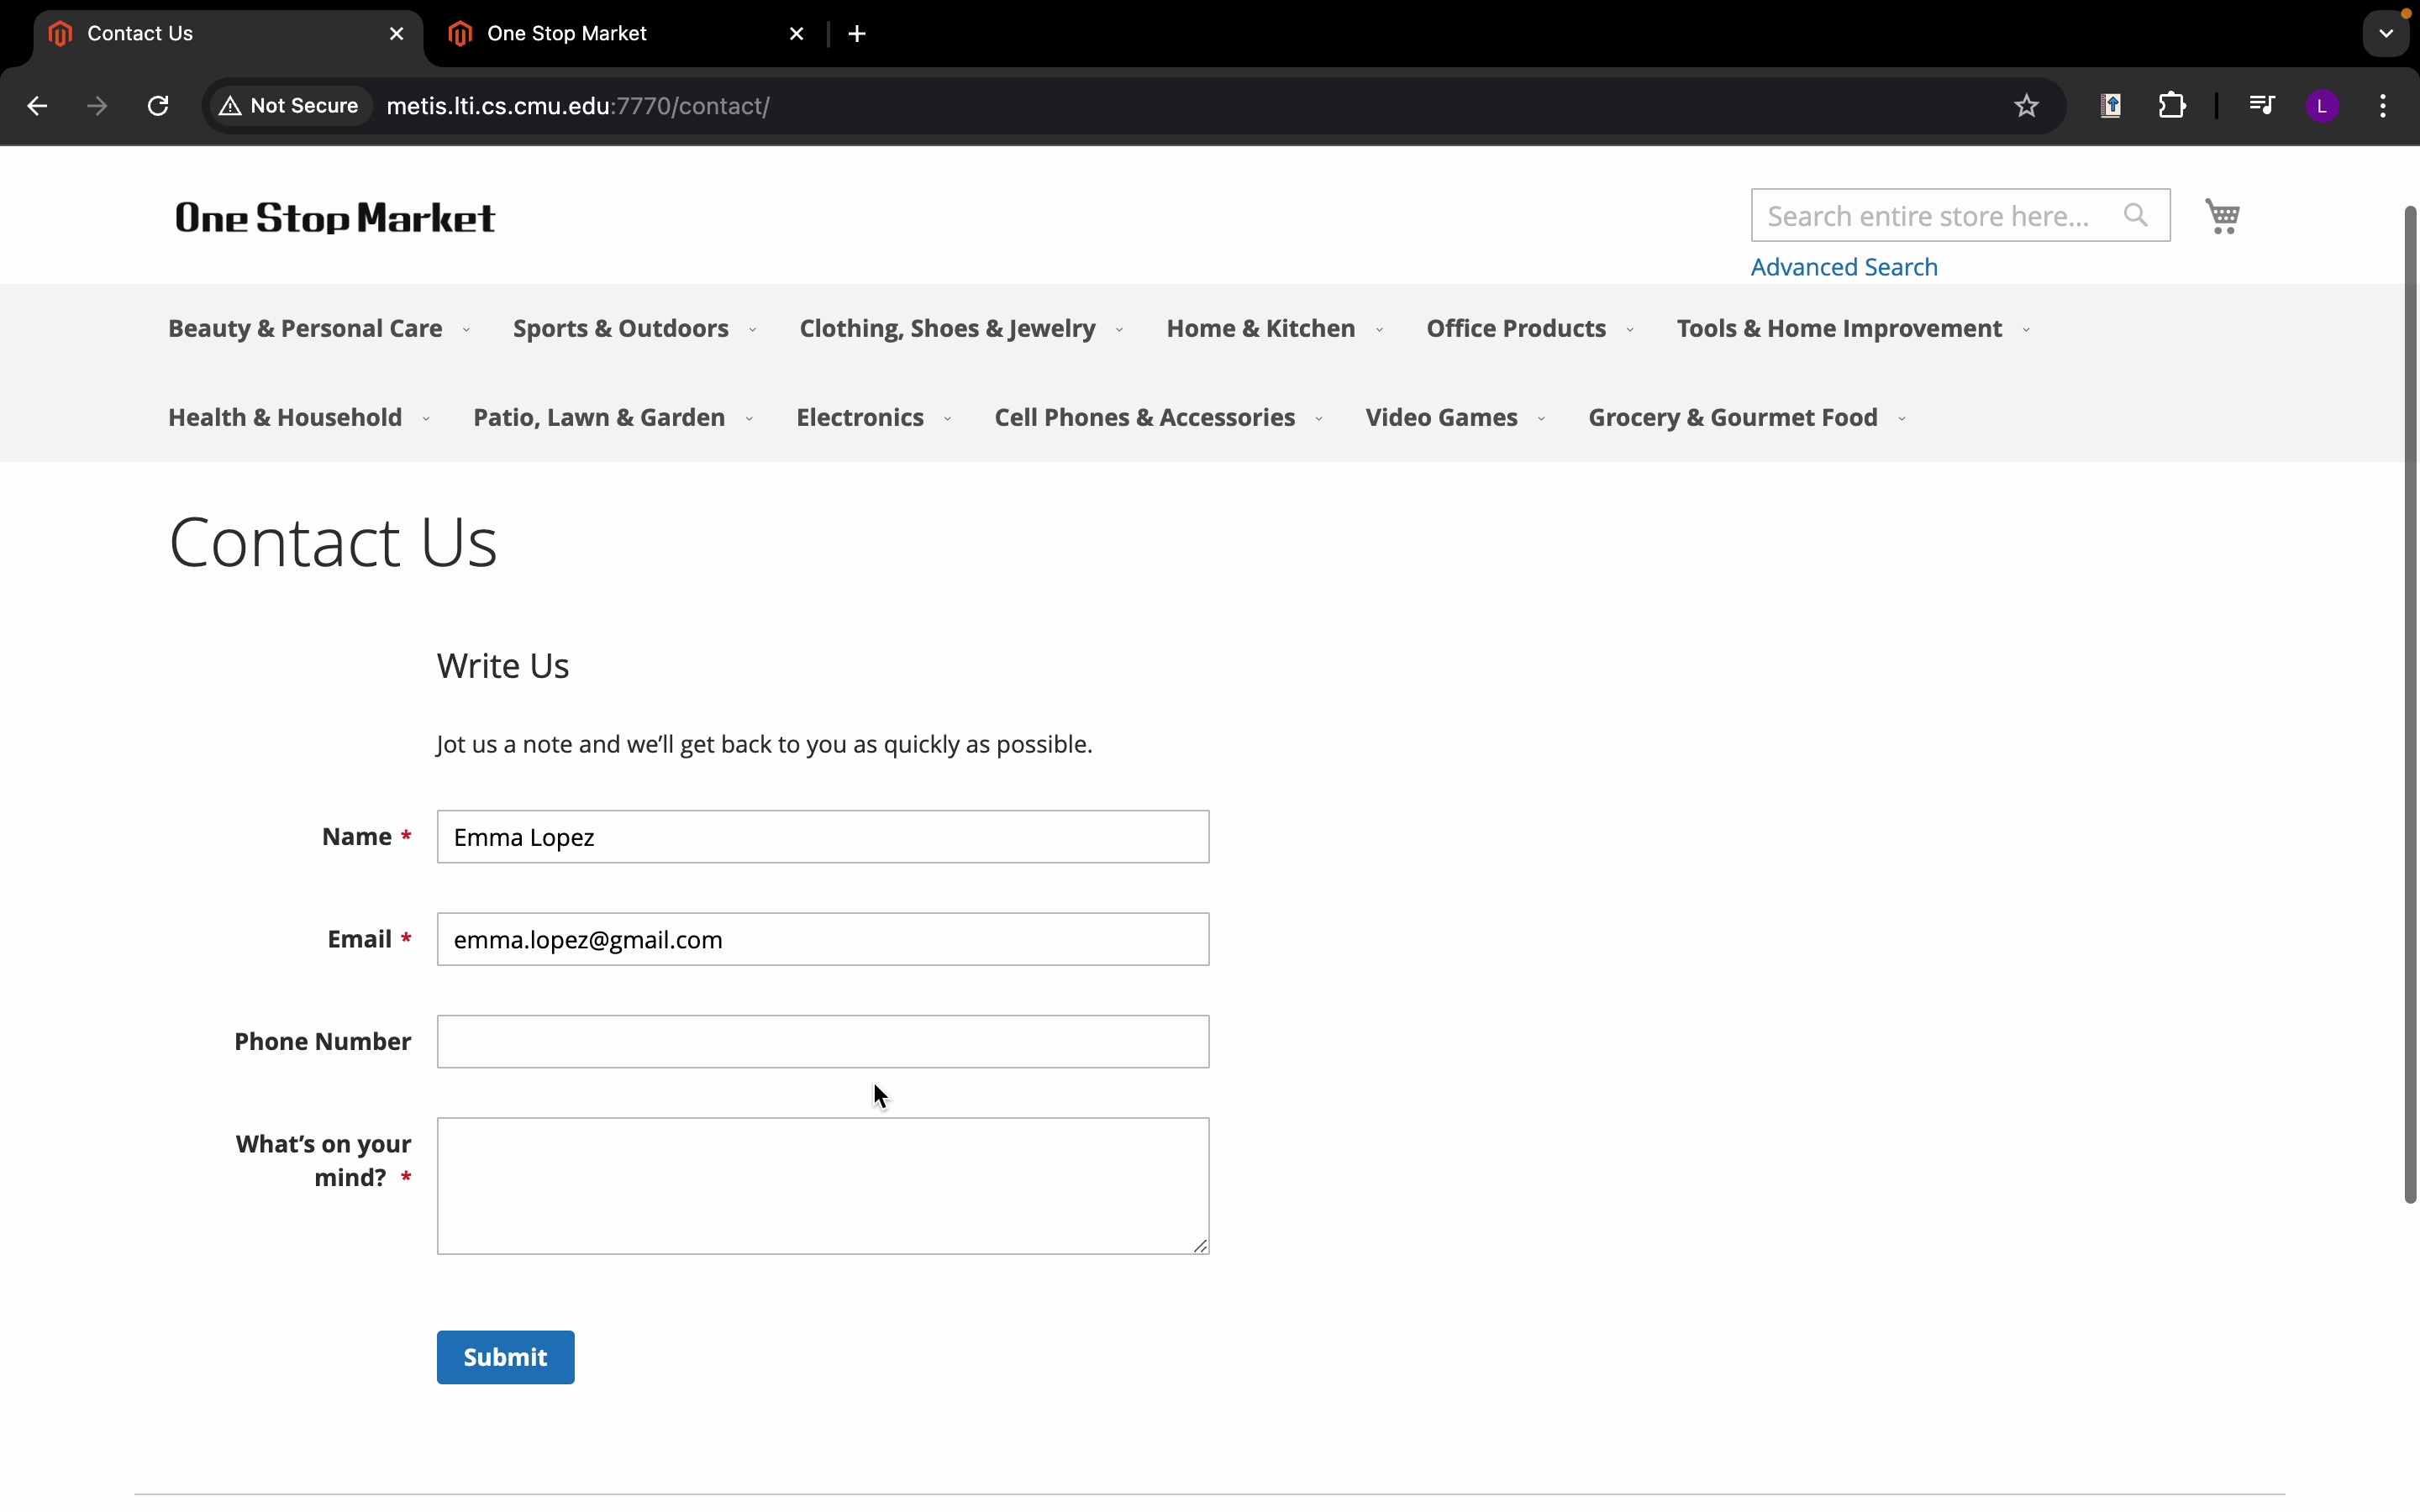Open the media controls icon
Screen dimensions: 2420x1512
(2261, 106)
